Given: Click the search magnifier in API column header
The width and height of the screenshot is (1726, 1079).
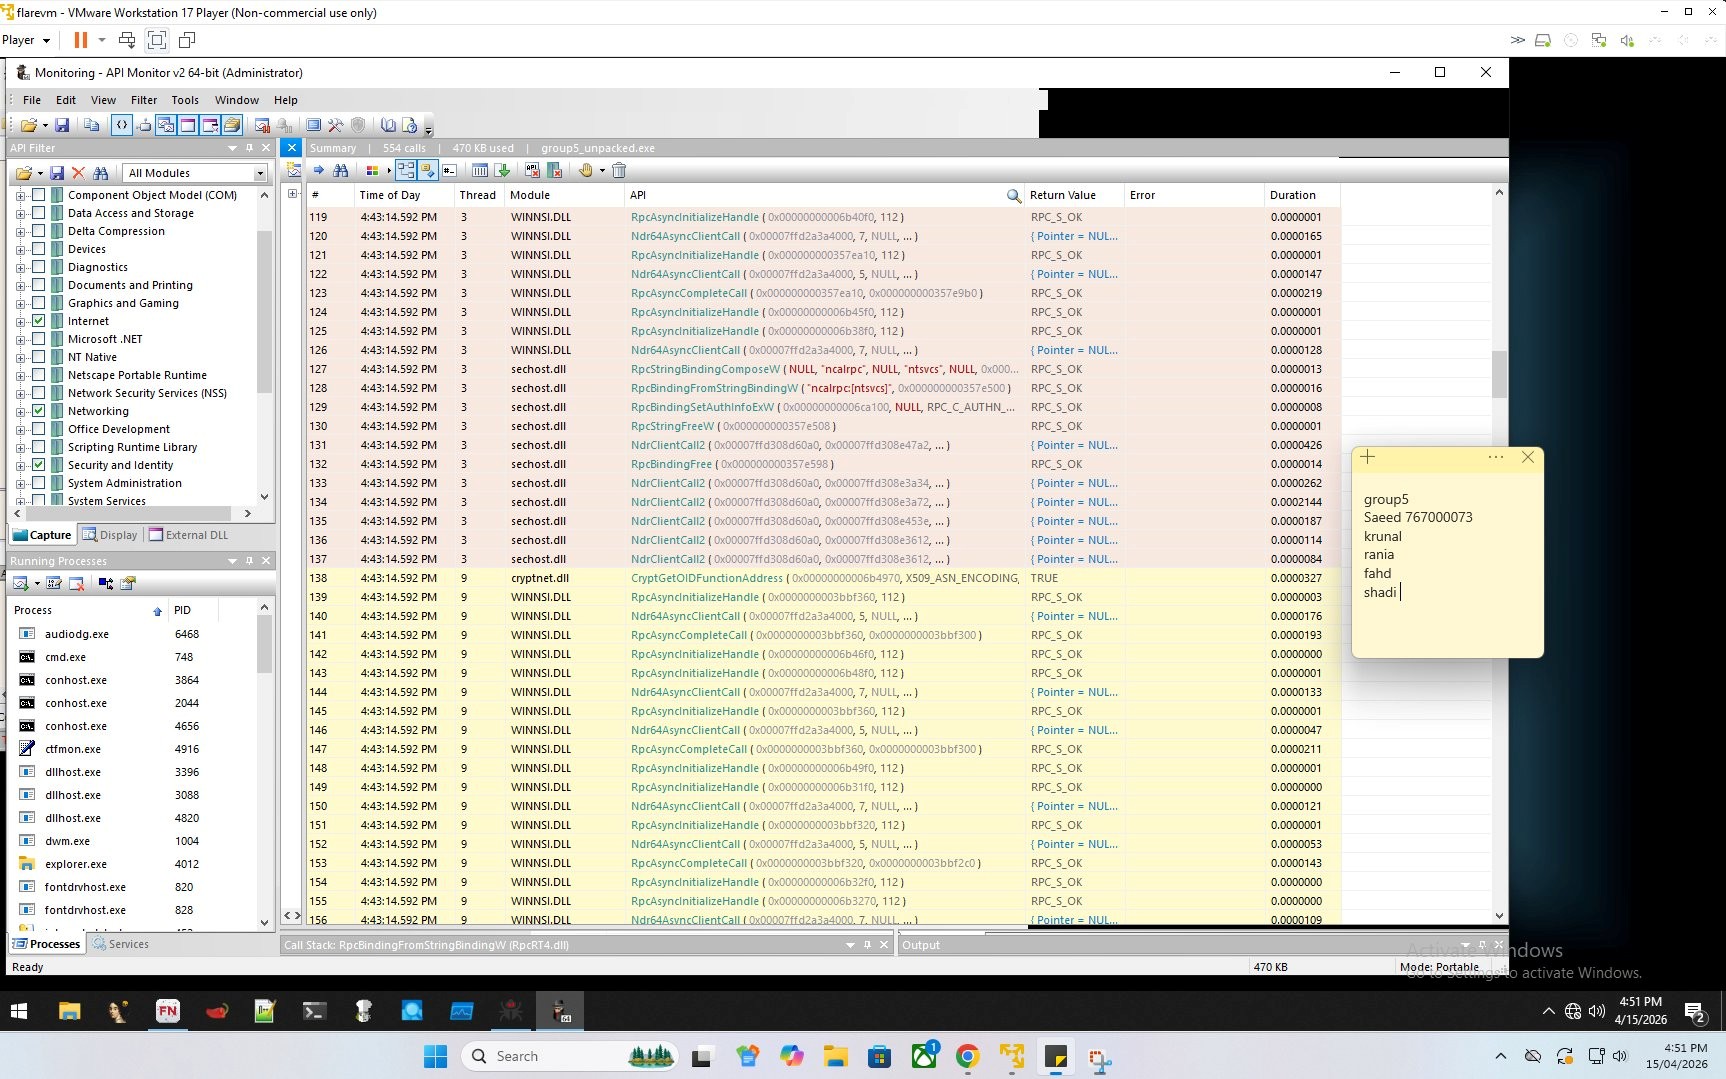Looking at the screenshot, I should click(x=1013, y=196).
